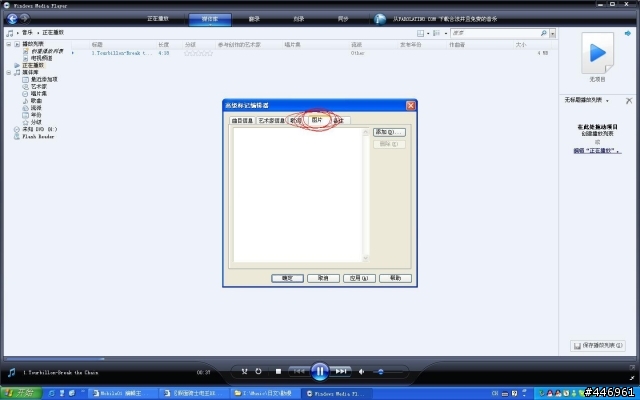The width and height of the screenshot is (640, 400).
Task: Click the volume slider handle
Action: [x=381, y=372]
